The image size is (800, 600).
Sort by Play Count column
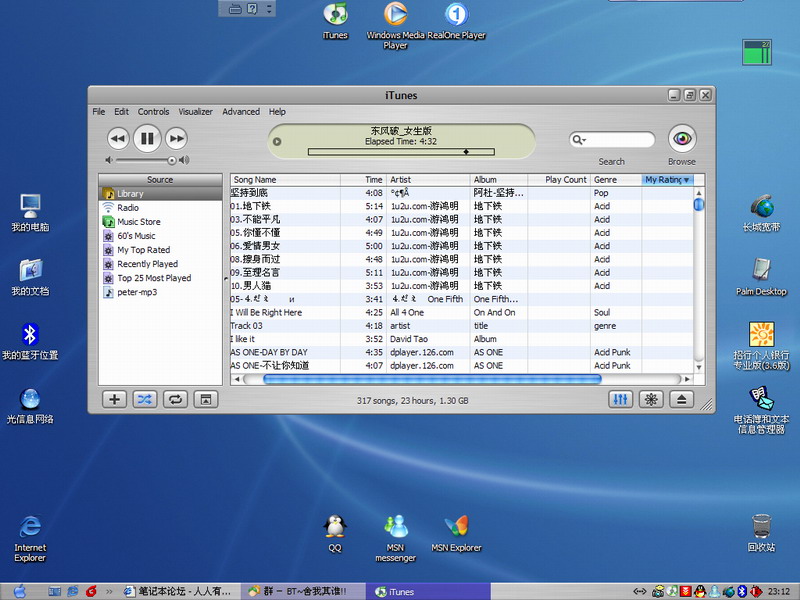(x=559, y=180)
